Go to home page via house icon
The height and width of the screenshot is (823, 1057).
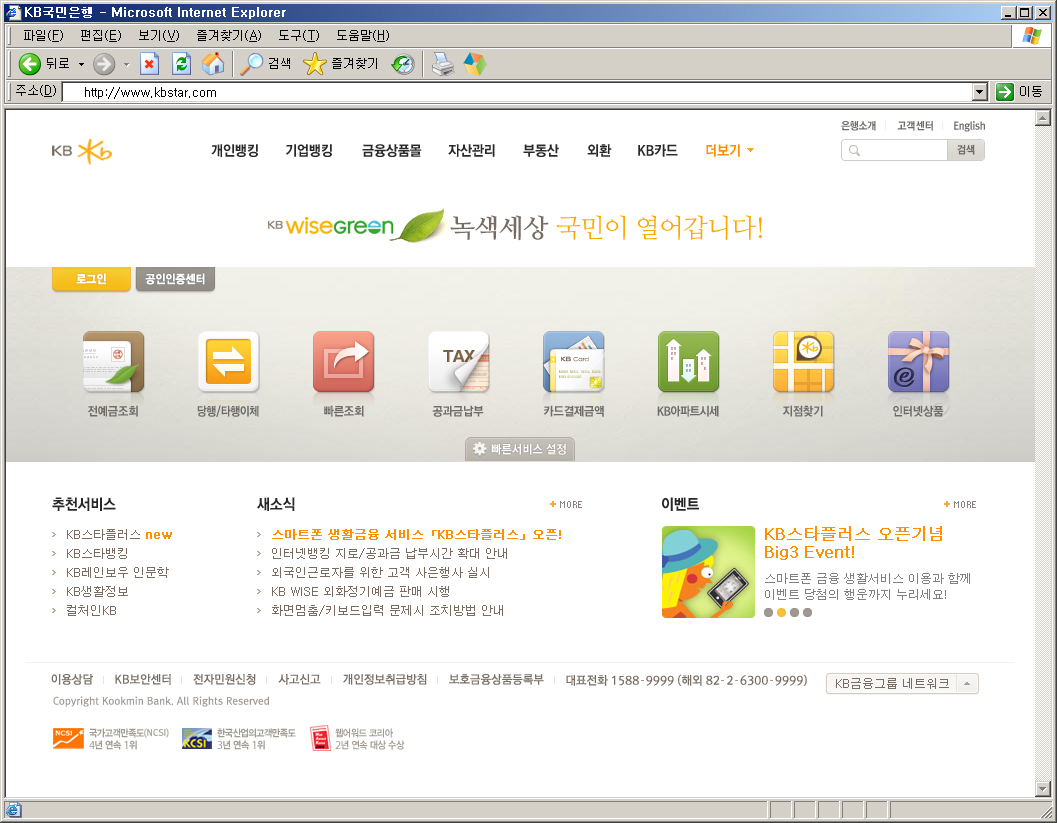[213, 64]
